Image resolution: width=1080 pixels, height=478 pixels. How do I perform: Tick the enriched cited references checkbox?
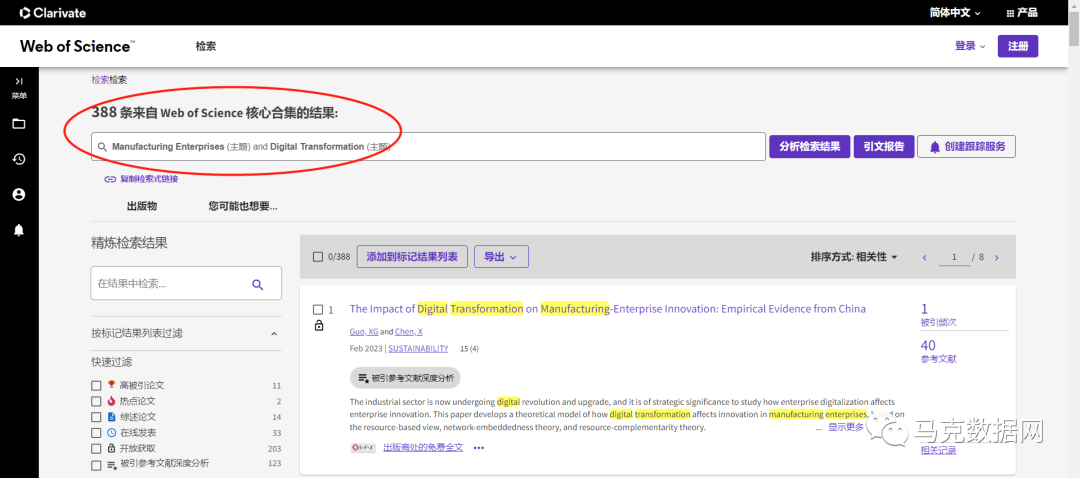click(96, 465)
